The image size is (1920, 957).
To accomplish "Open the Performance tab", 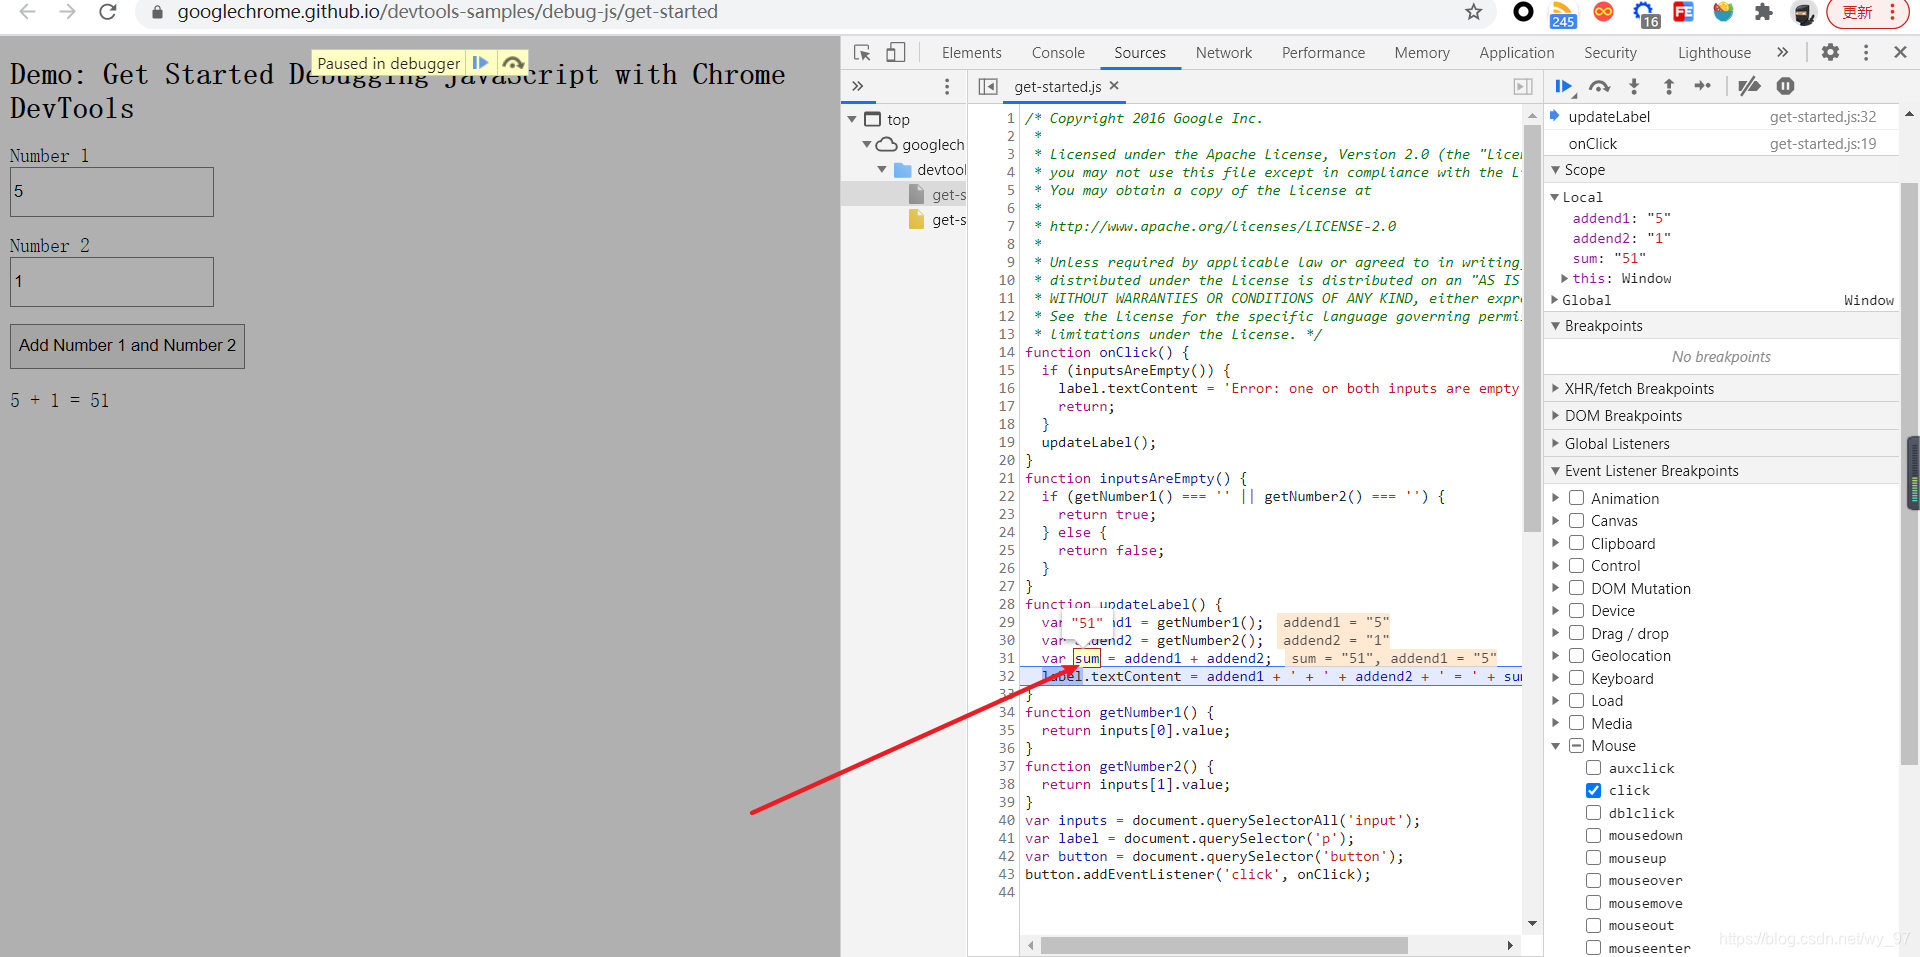I will tap(1323, 53).
